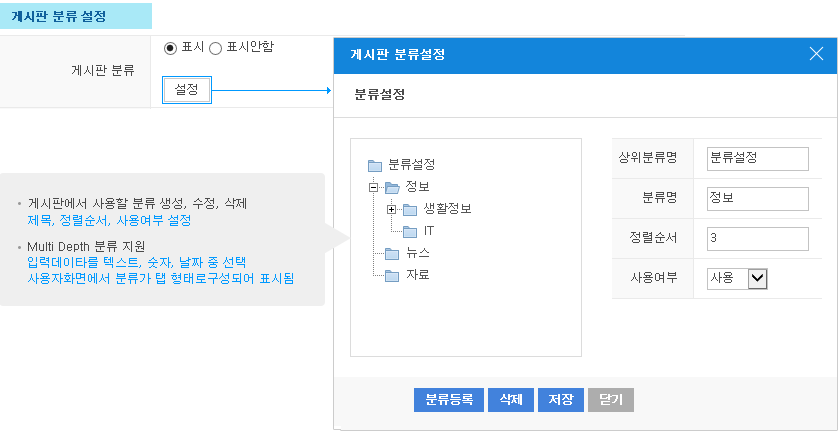Click the 분류설정 root folder icon

point(375,165)
